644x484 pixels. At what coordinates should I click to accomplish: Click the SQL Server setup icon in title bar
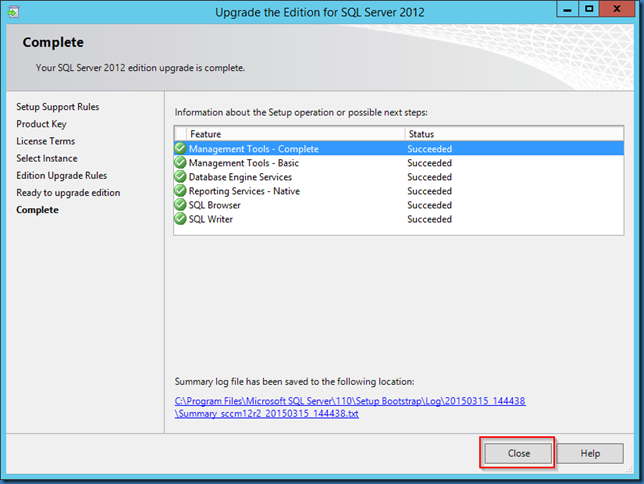click(x=13, y=12)
